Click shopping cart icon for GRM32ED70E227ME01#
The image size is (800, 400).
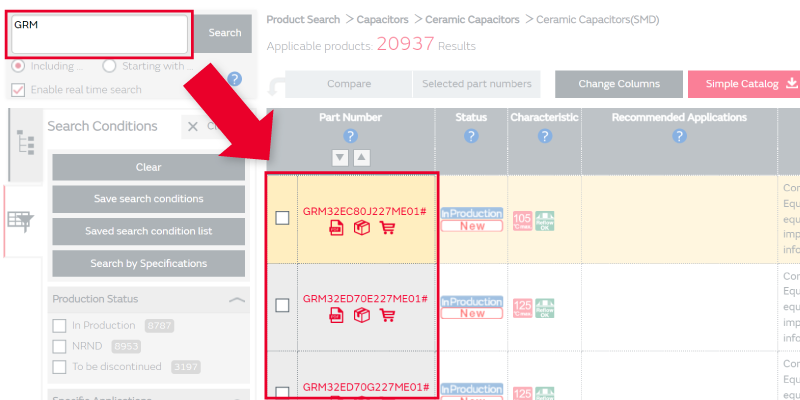386,315
